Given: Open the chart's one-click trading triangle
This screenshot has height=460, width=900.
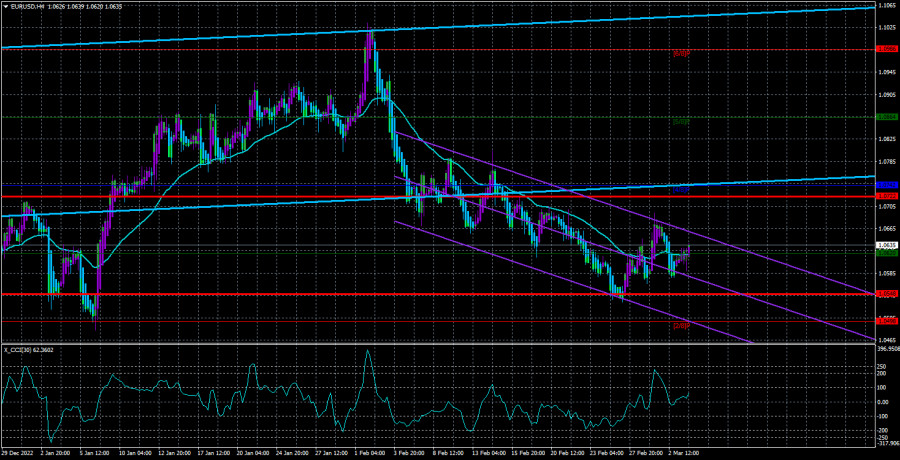Looking at the screenshot, I should [6, 6].
